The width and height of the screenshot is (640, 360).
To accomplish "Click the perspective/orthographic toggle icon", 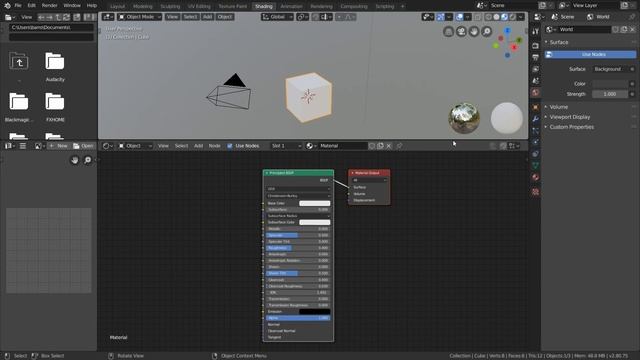I will (449, 32).
